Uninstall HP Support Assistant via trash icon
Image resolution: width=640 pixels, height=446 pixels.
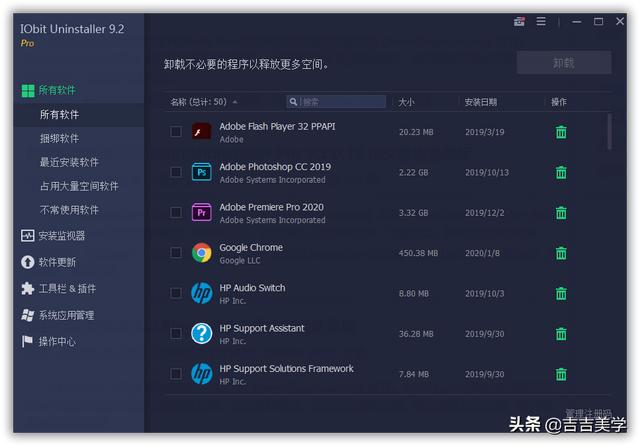561,334
